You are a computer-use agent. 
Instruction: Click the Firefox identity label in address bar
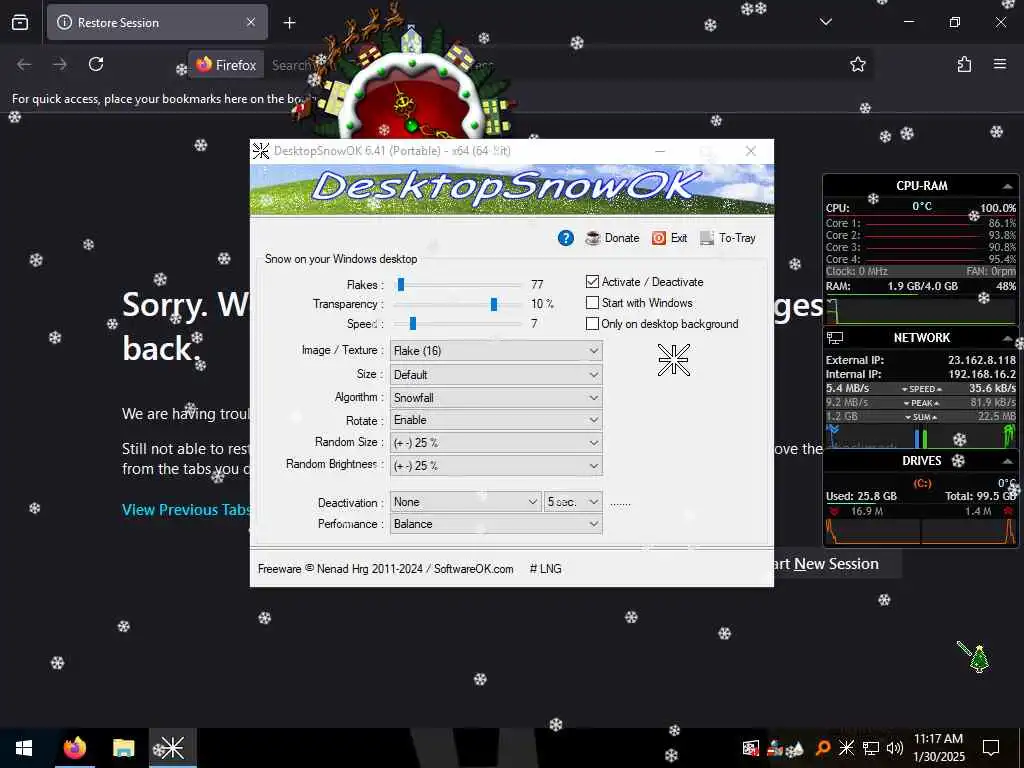(226, 65)
